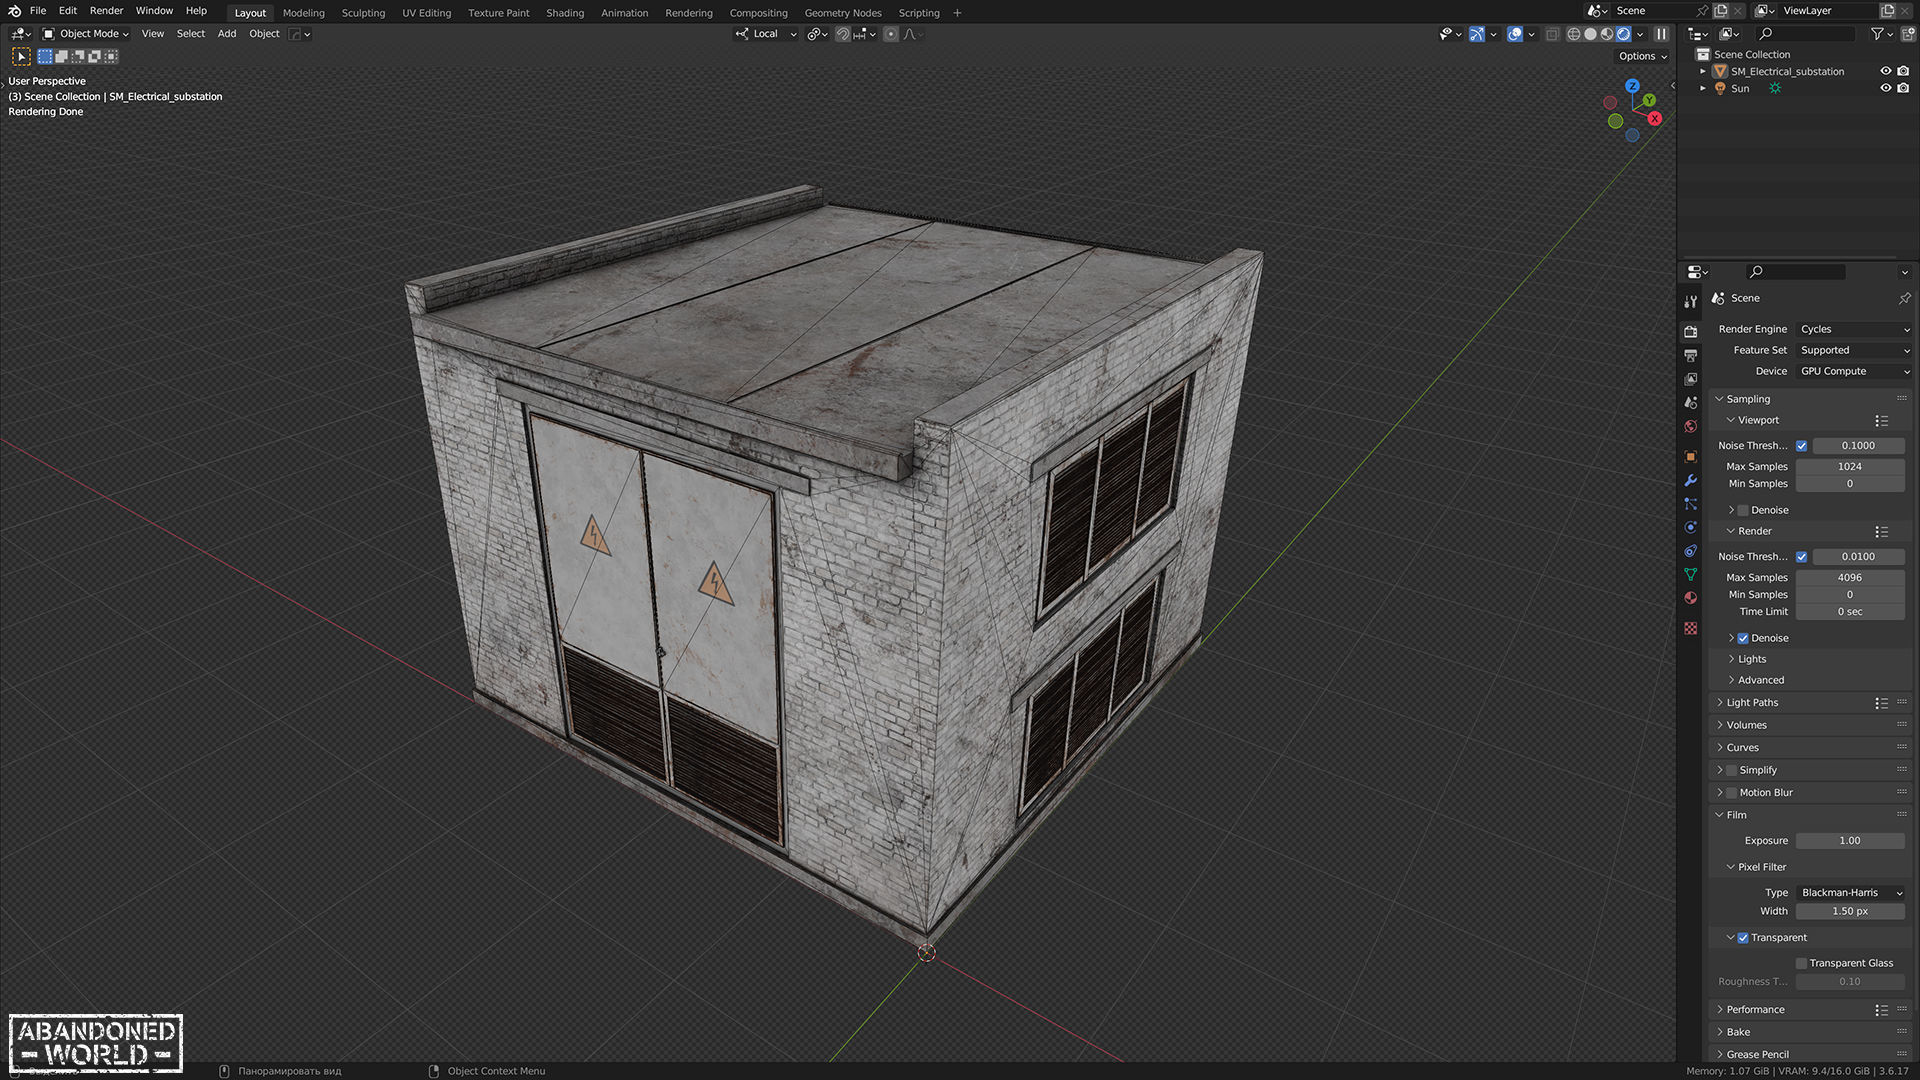Image resolution: width=1920 pixels, height=1080 pixels.
Task: Switch viewport to Solid shading
Action: tap(1590, 34)
